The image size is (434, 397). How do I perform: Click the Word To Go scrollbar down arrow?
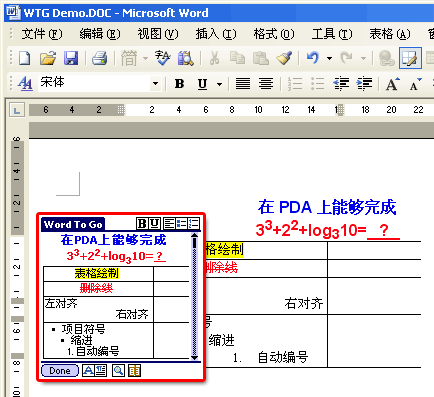click(x=194, y=358)
